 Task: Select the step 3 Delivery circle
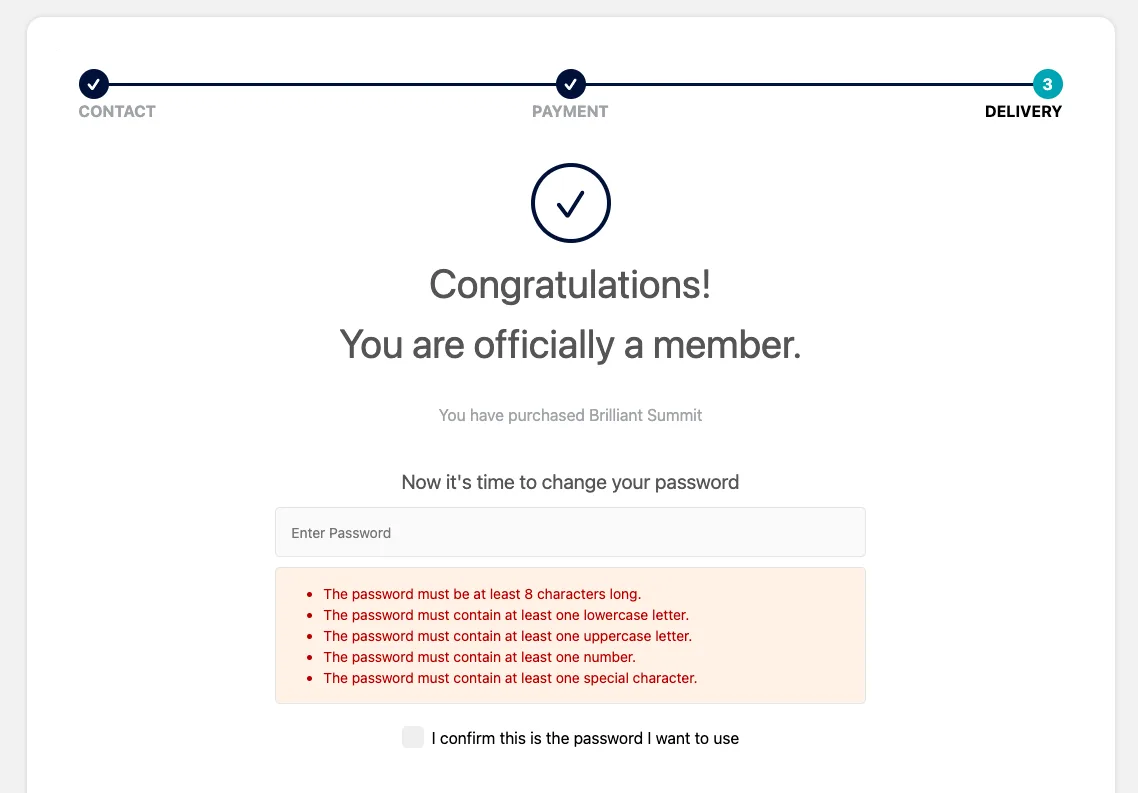coord(1047,84)
